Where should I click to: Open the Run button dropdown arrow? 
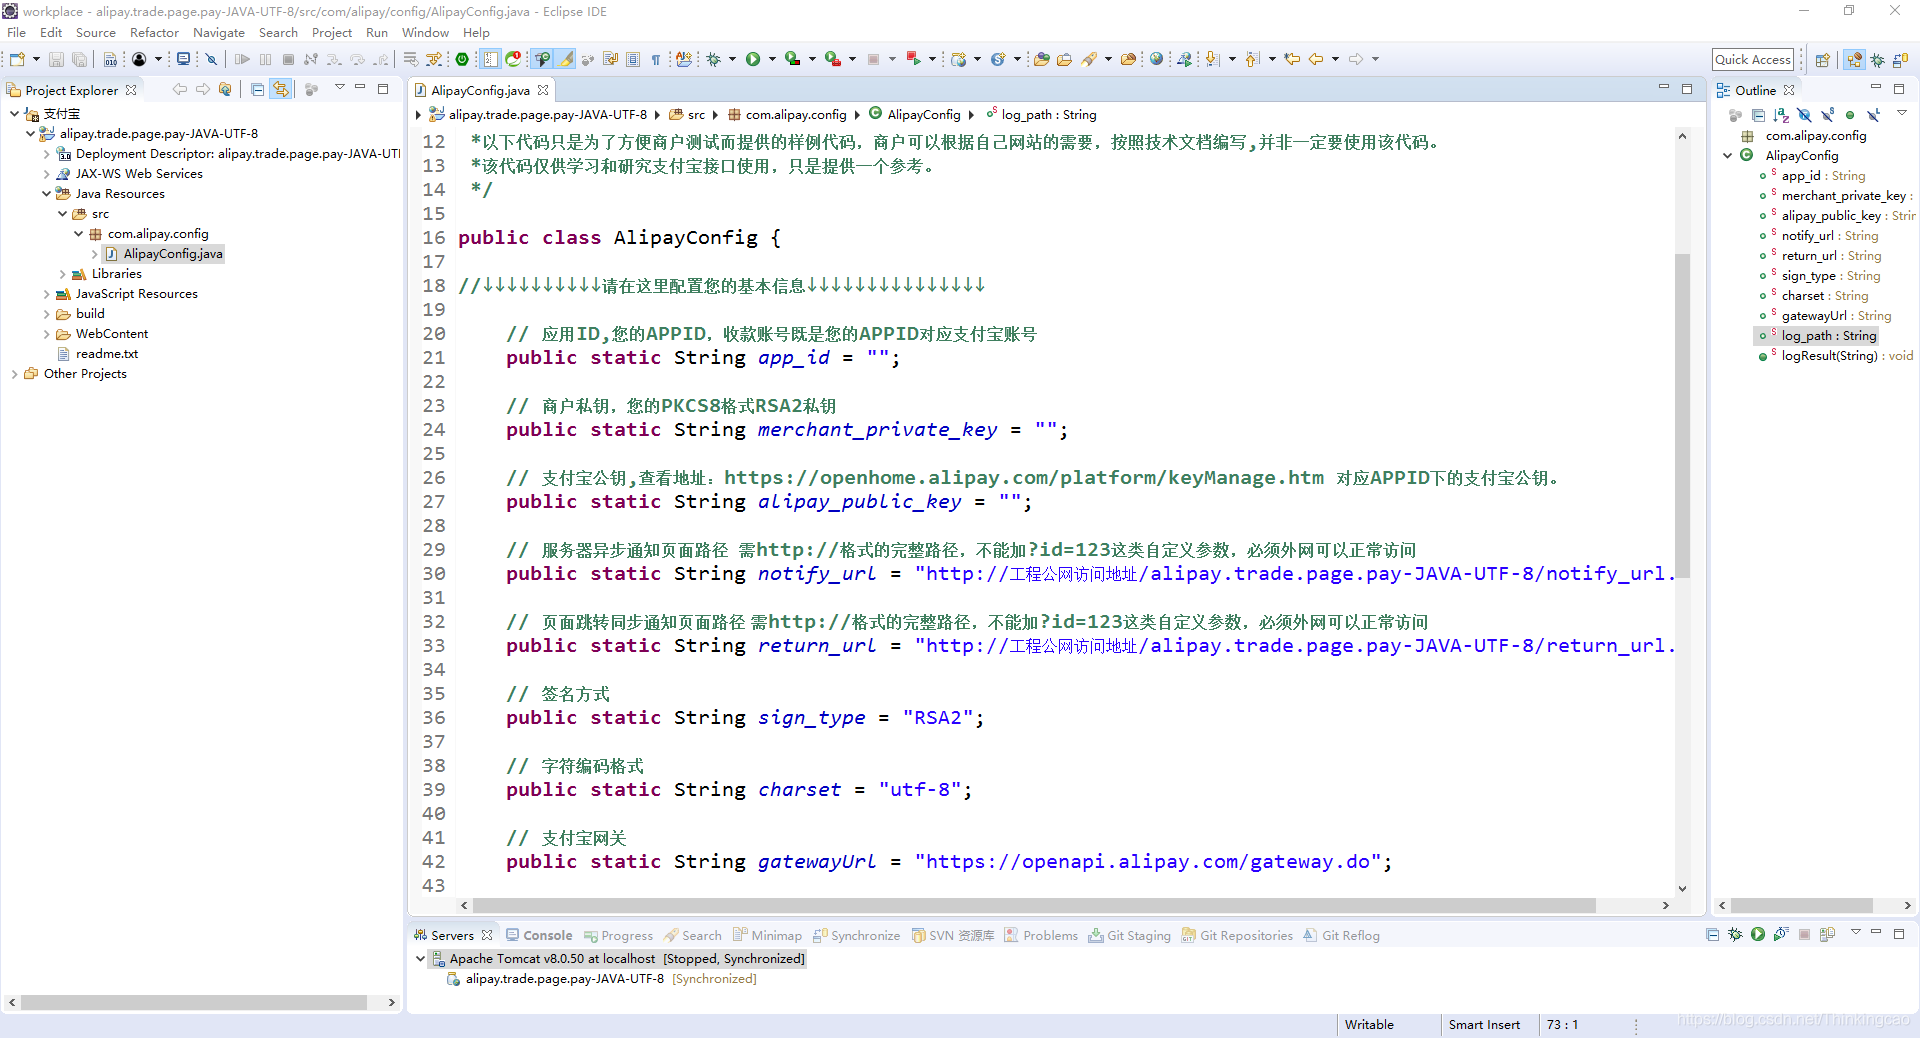click(772, 59)
